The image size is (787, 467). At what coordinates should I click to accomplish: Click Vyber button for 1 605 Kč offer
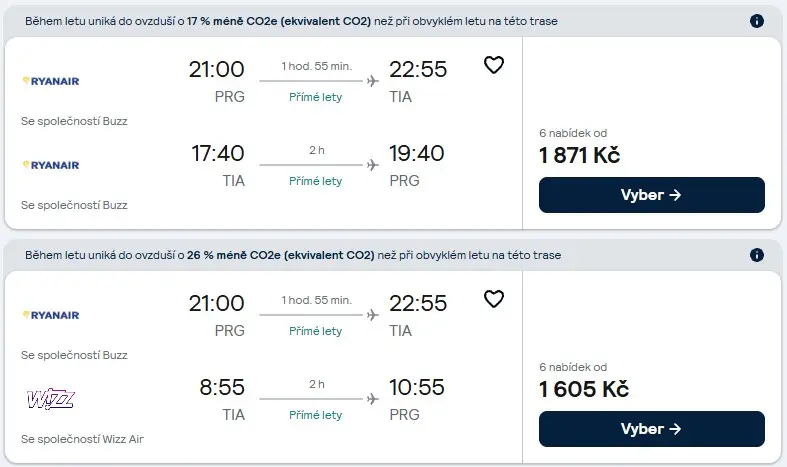(651, 429)
